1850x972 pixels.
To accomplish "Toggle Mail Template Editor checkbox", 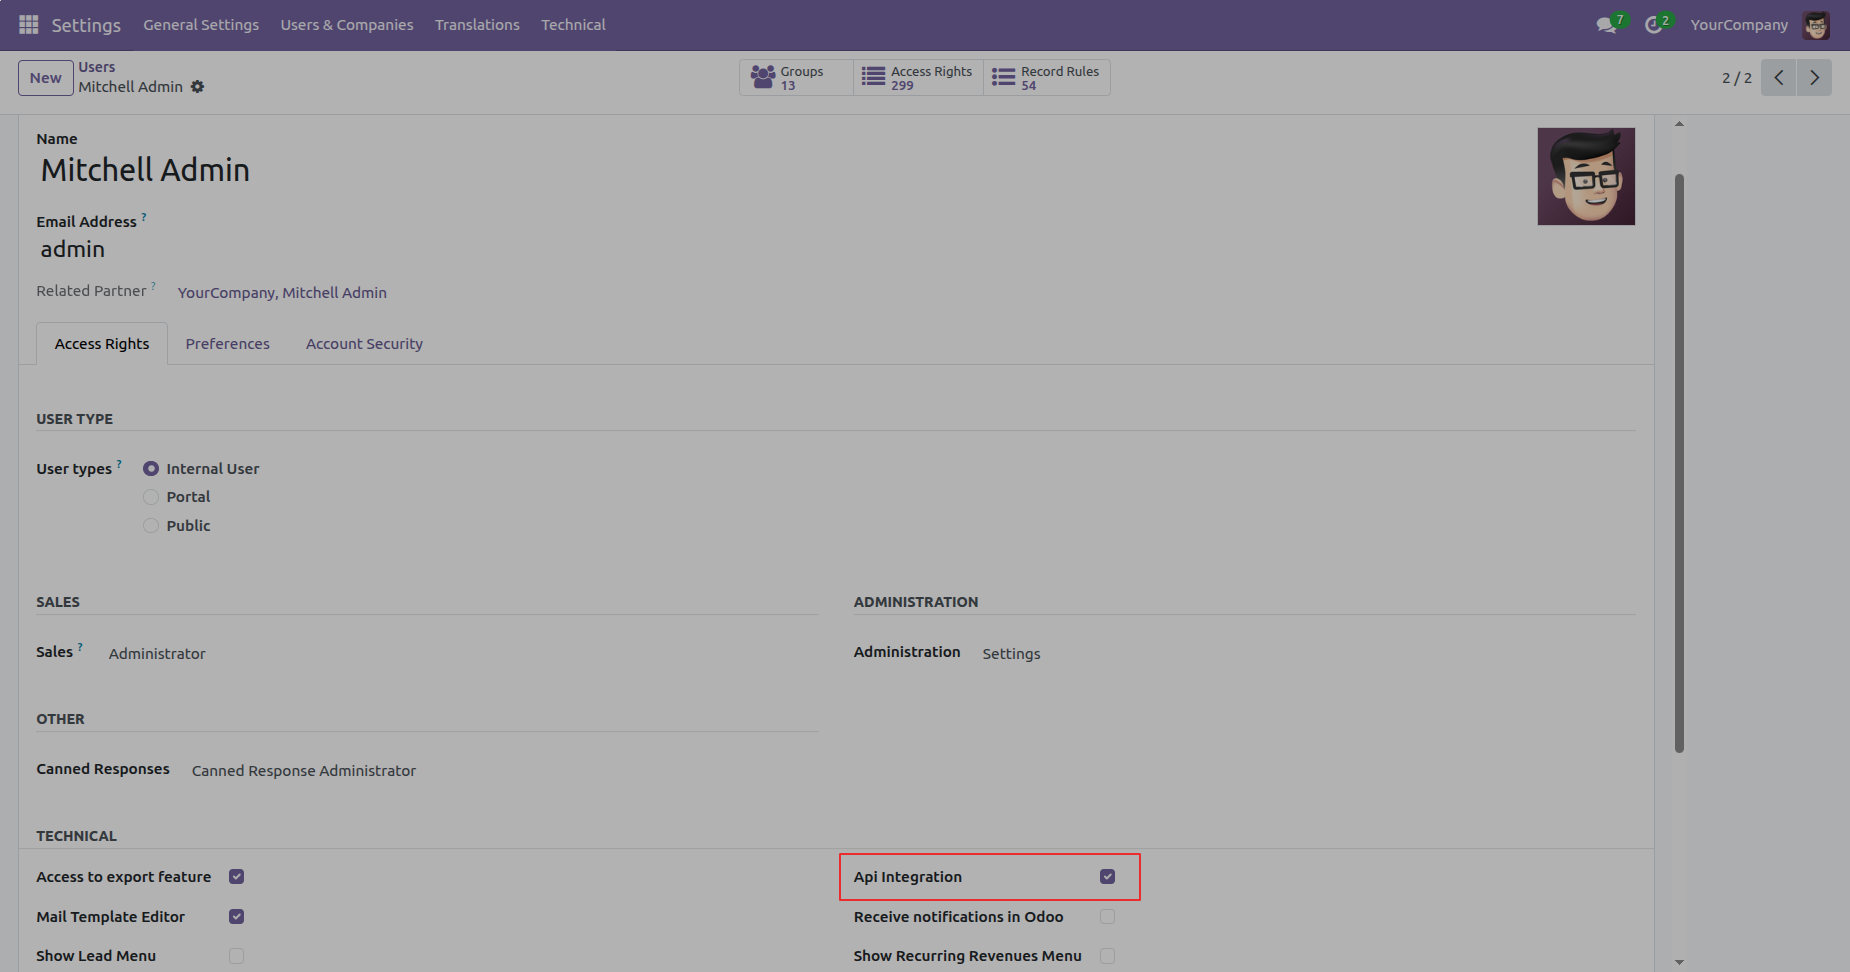I will click(x=237, y=917).
